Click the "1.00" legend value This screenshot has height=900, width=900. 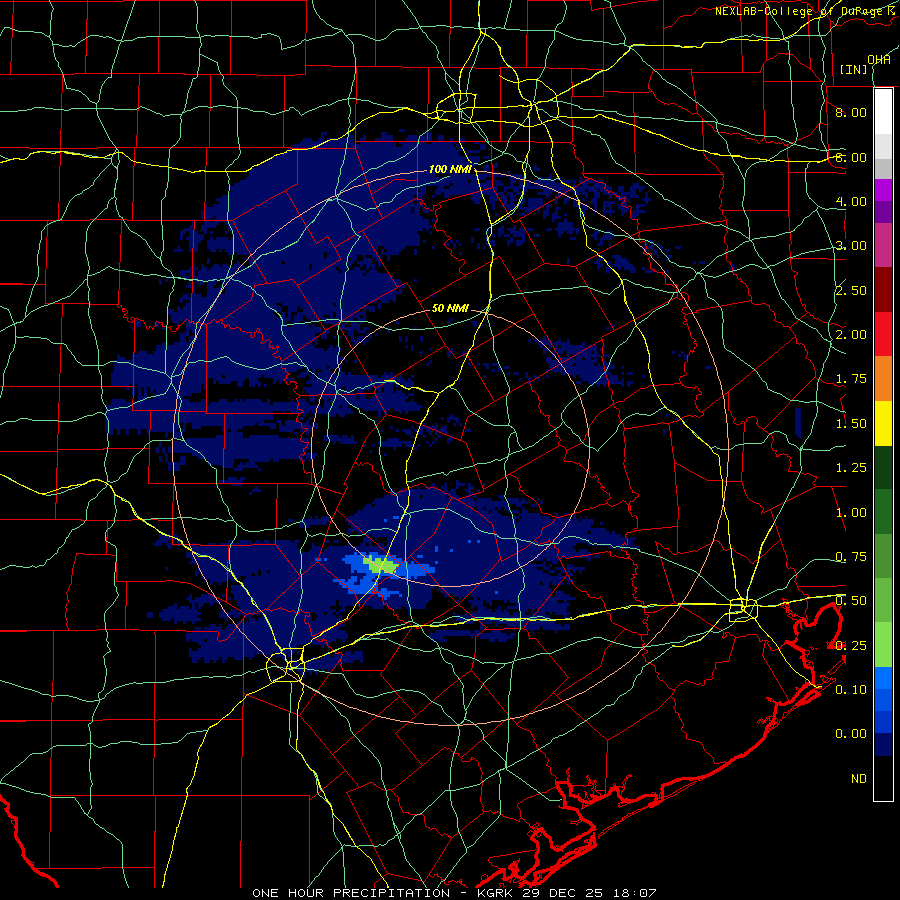851,513
